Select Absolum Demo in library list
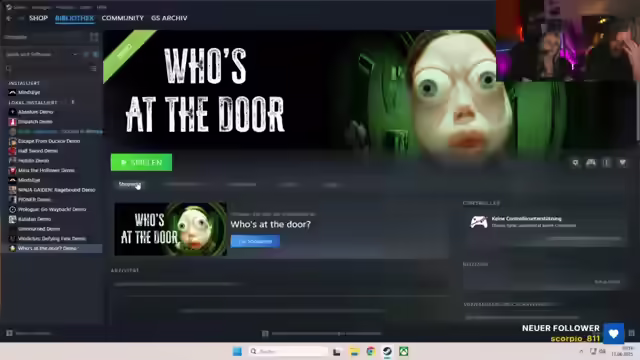Viewport: 640px width, 360px height. 36,112
